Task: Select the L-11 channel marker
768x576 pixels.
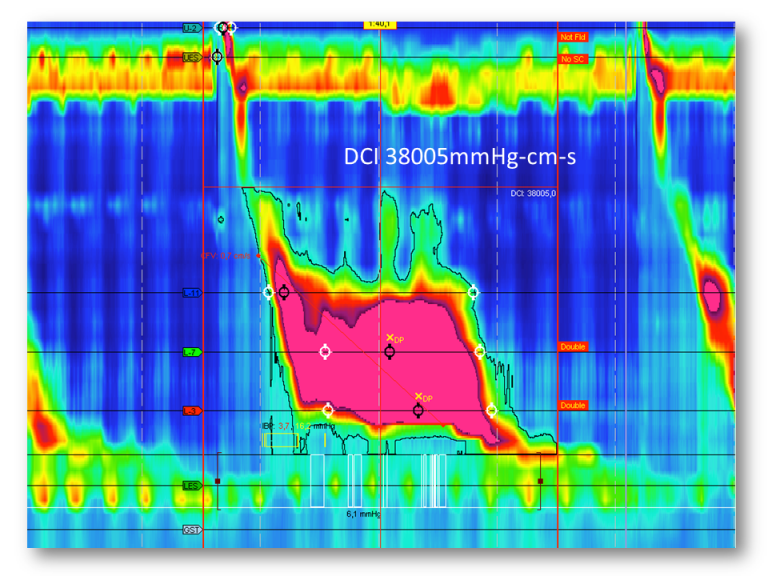Action: (191, 293)
